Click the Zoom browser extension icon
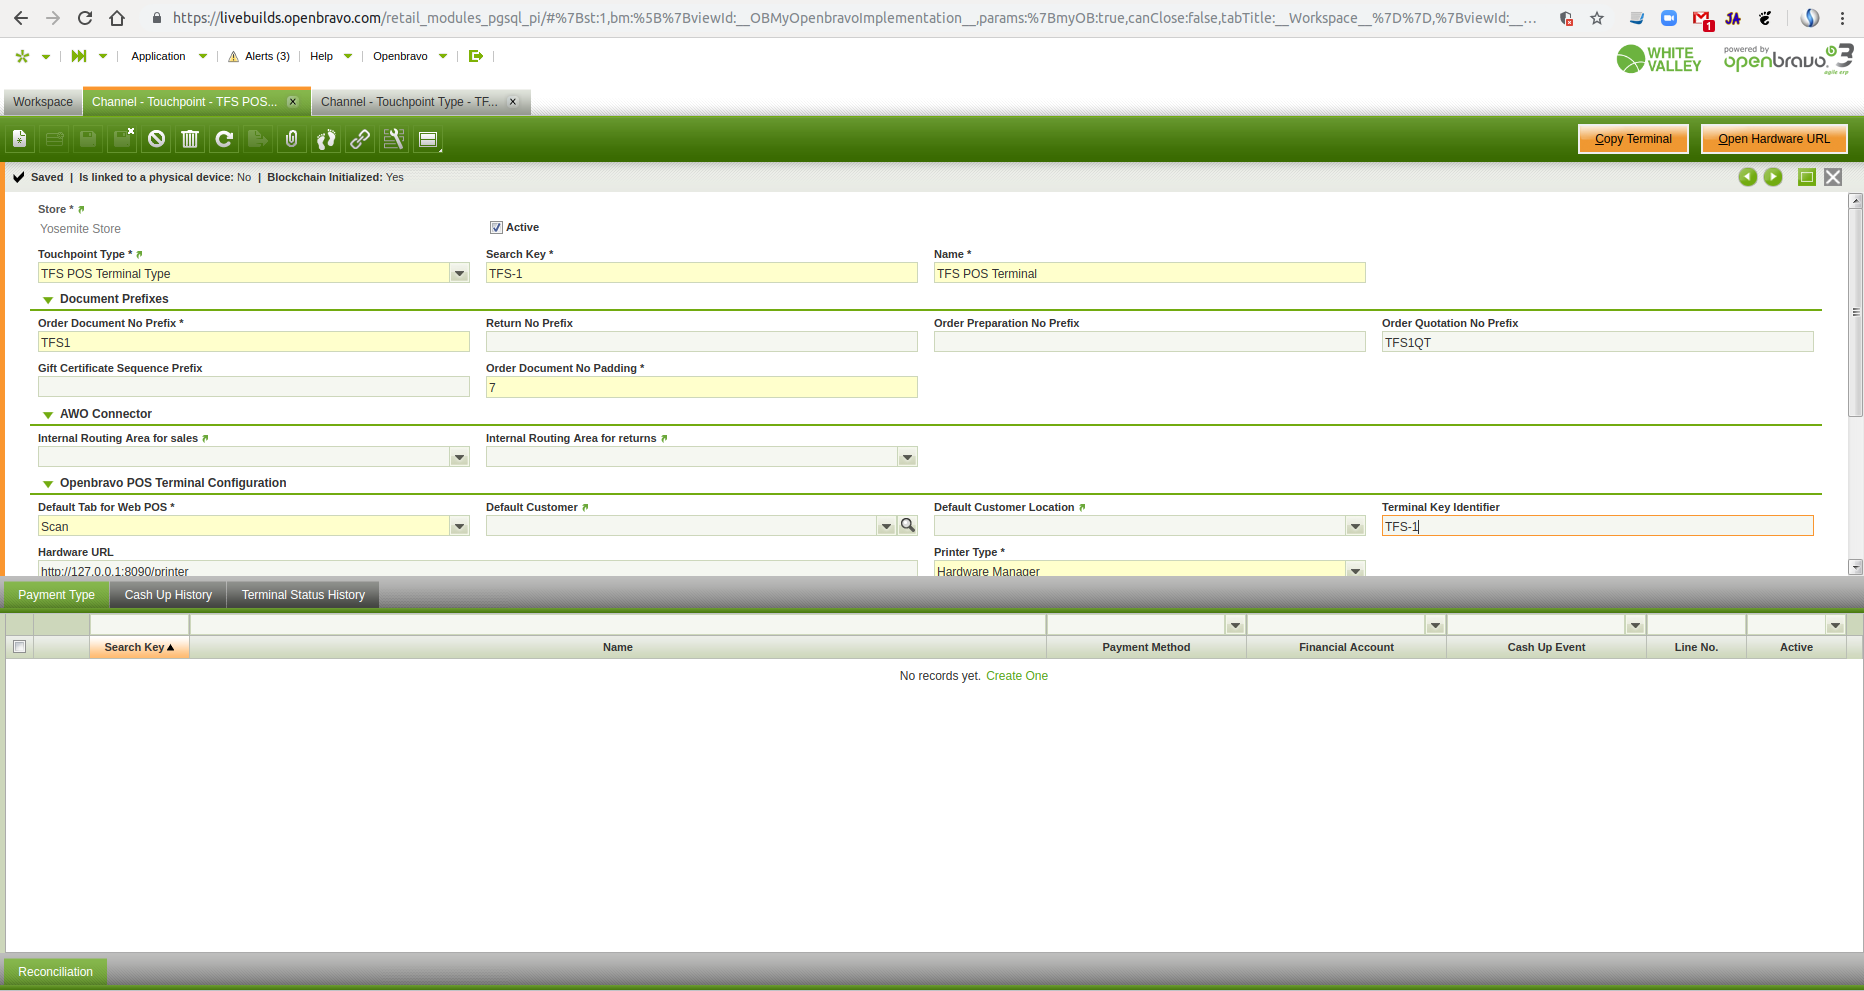Image resolution: width=1864 pixels, height=991 pixels. (x=1669, y=18)
